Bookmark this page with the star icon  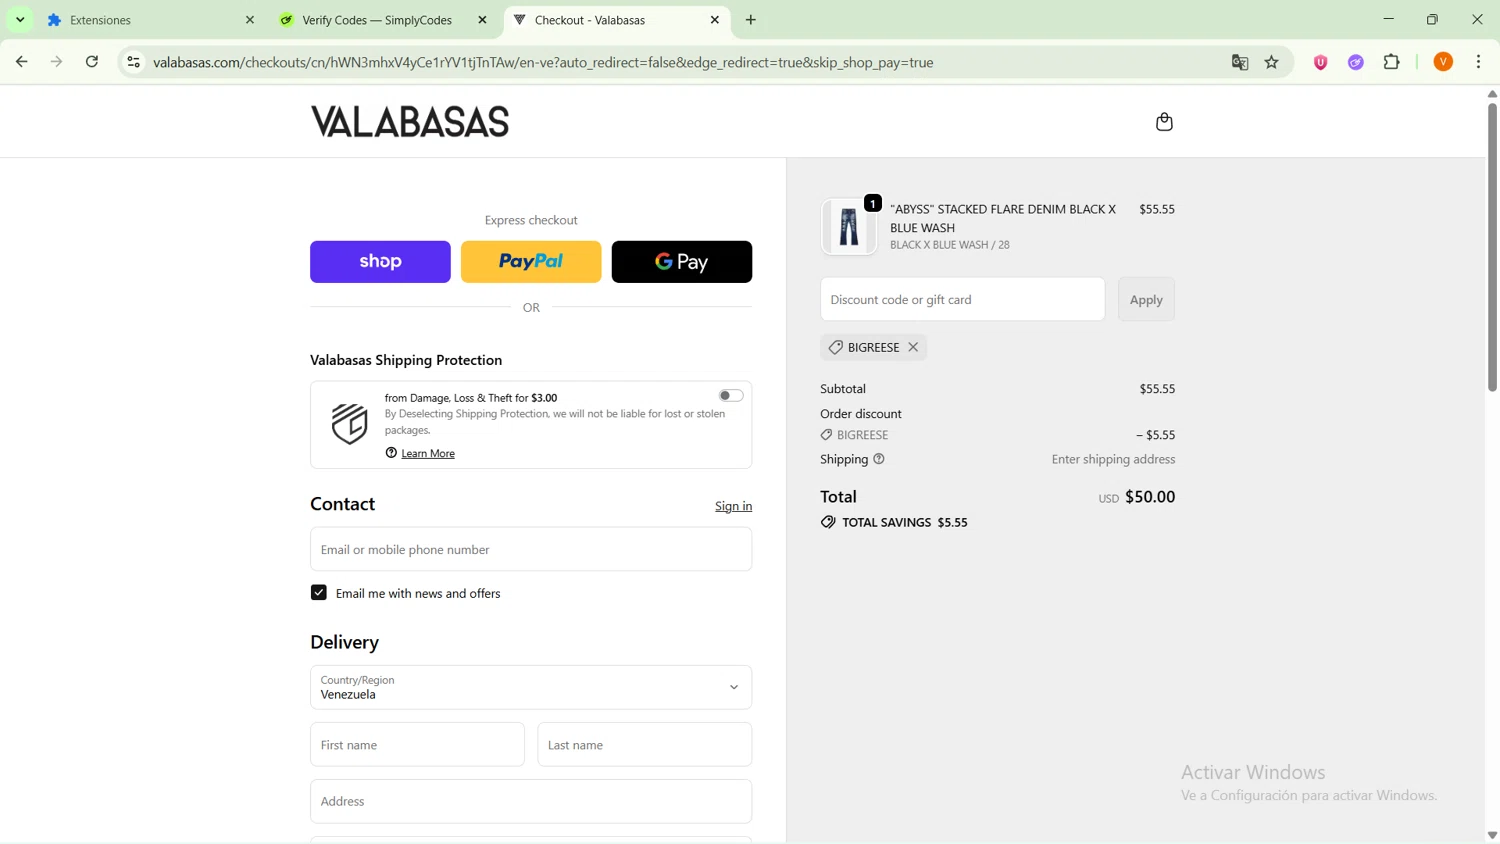(x=1272, y=62)
